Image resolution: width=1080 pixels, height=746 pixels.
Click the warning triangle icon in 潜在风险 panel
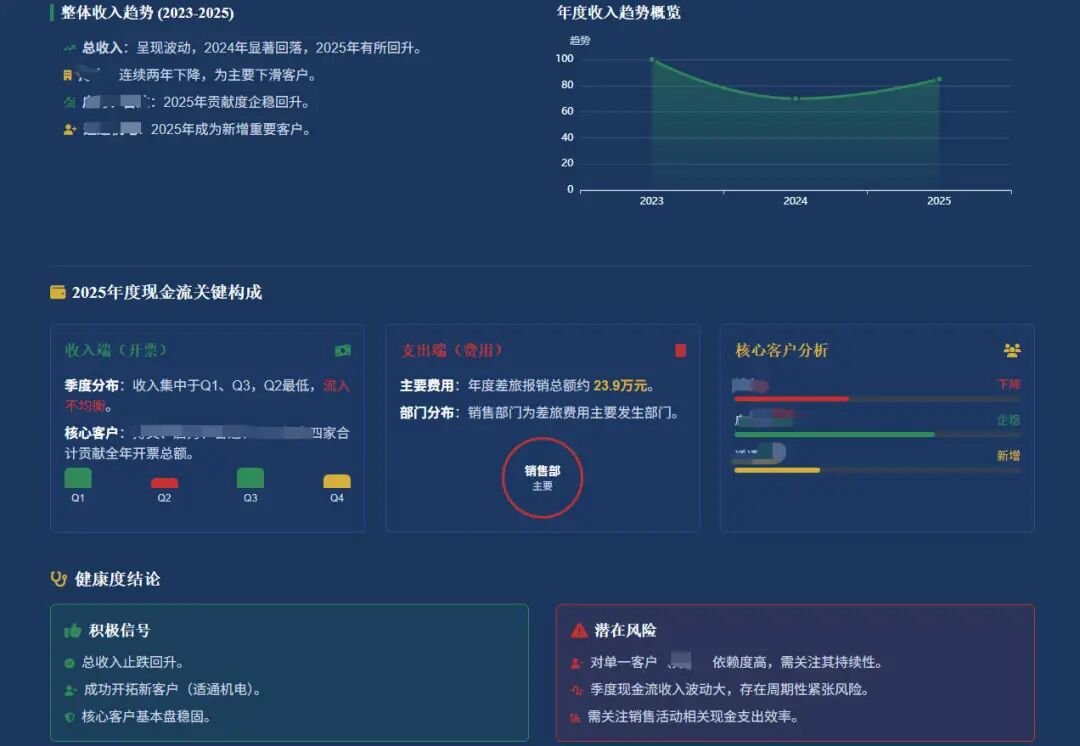click(x=578, y=631)
